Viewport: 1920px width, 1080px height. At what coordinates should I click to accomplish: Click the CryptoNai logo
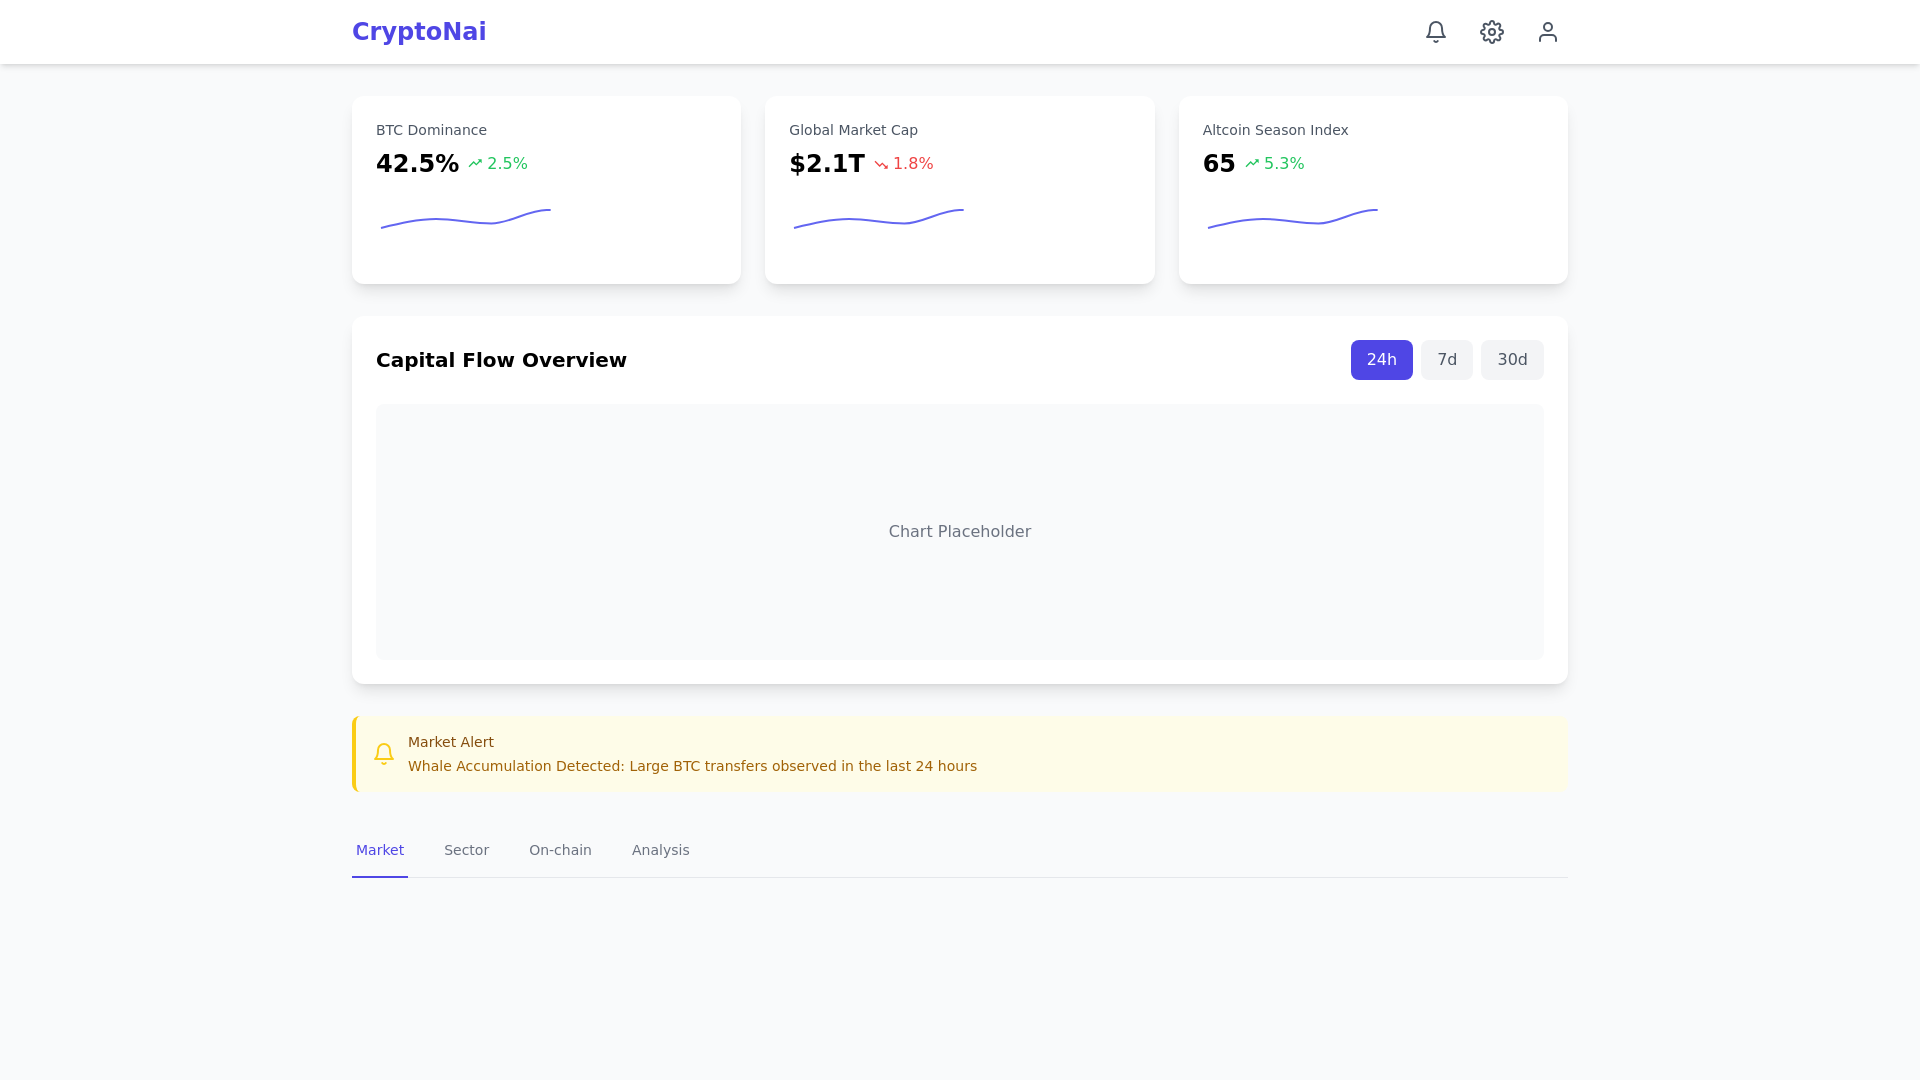pos(419,32)
